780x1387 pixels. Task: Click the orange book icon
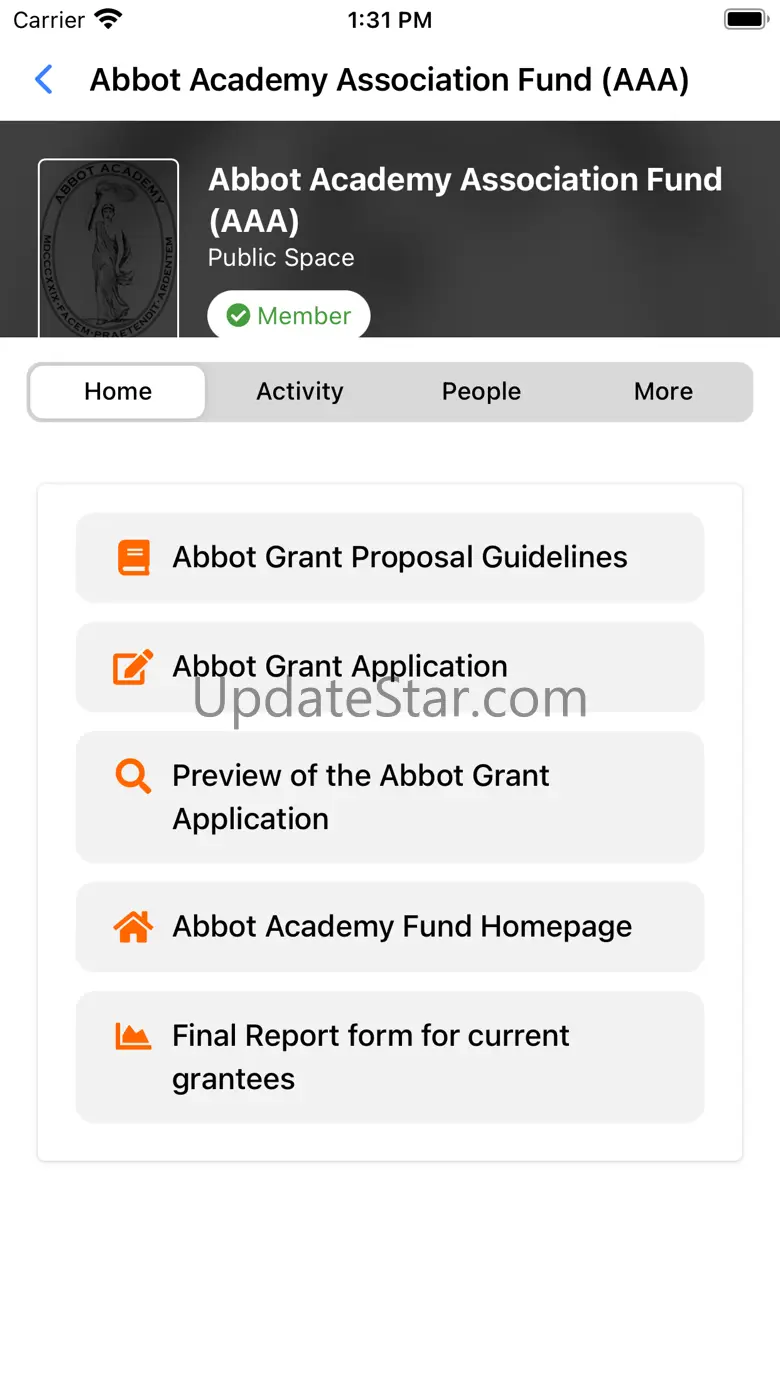tap(133, 557)
